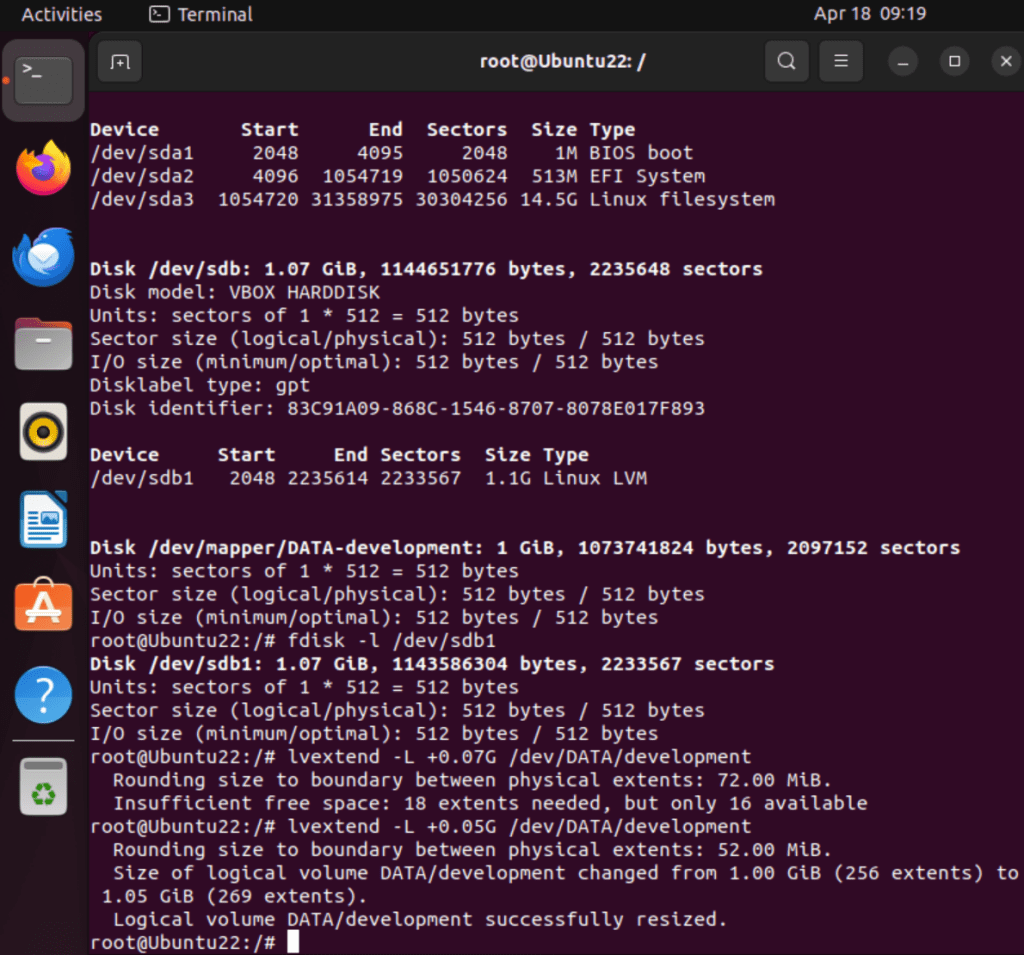Viewport: 1024px width, 955px height.
Task: Open LibreOffice Writer from the dock
Action: 43,520
